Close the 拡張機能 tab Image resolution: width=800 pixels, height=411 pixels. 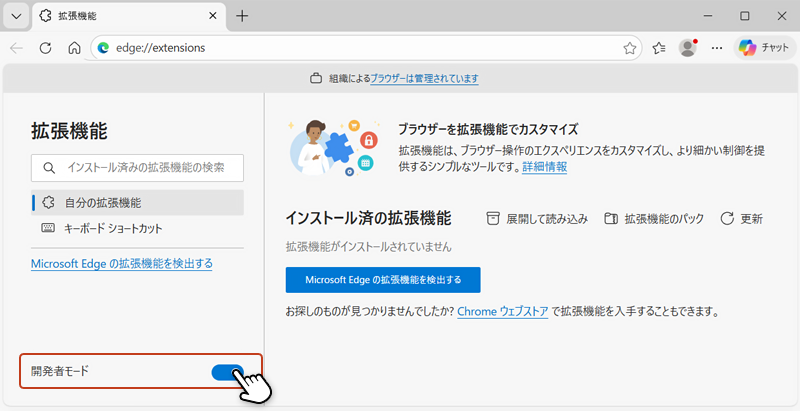click(213, 16)
